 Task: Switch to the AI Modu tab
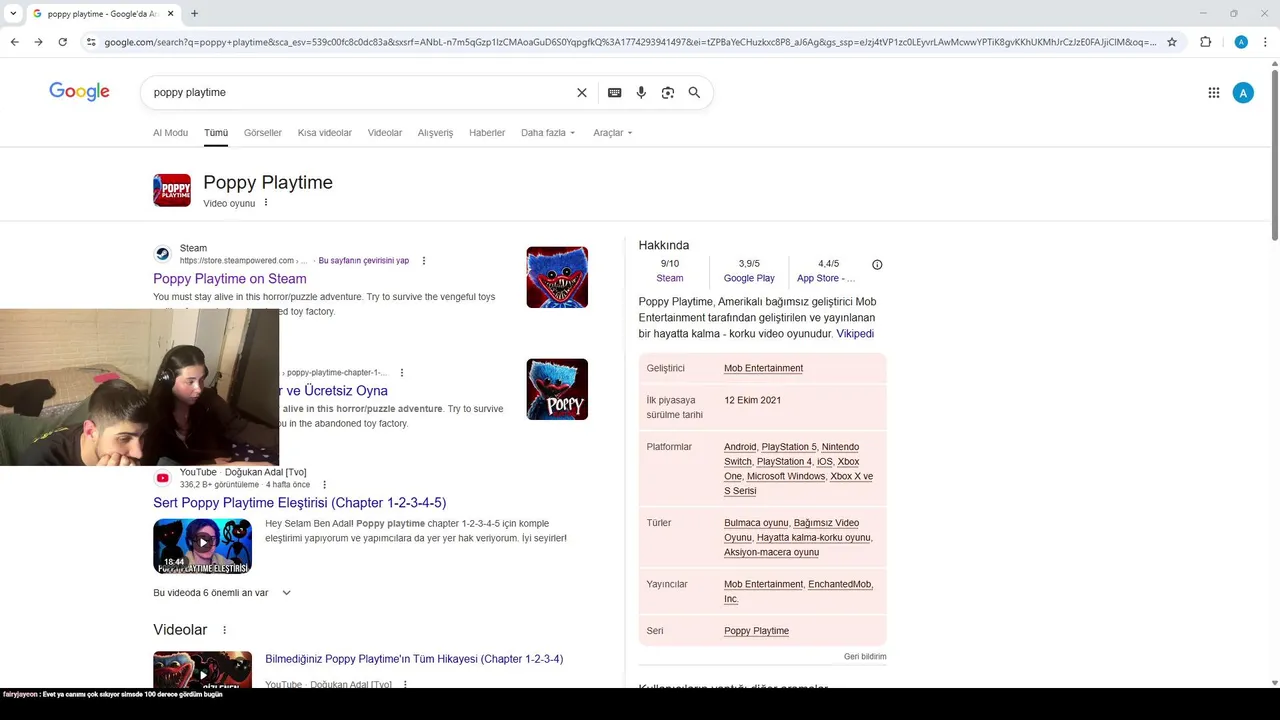pyautogui.click(x=170, y=133)
